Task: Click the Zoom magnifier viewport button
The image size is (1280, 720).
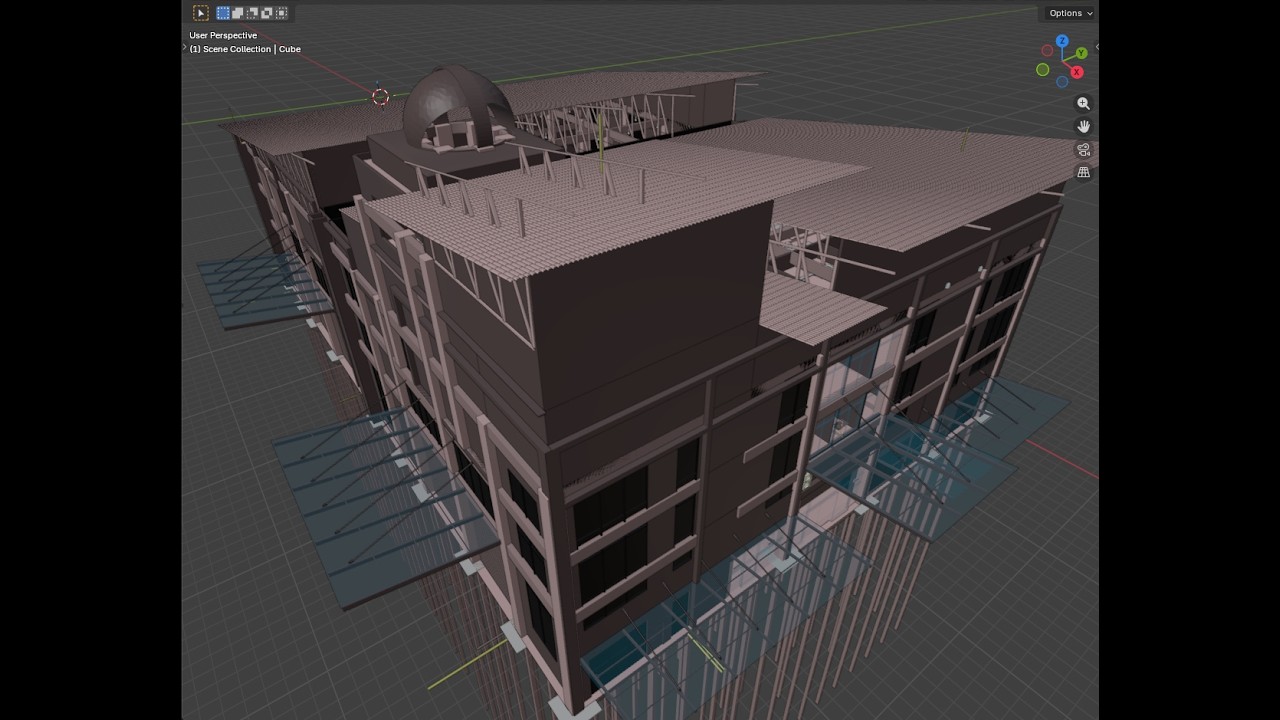Action: pos(1083,104)
